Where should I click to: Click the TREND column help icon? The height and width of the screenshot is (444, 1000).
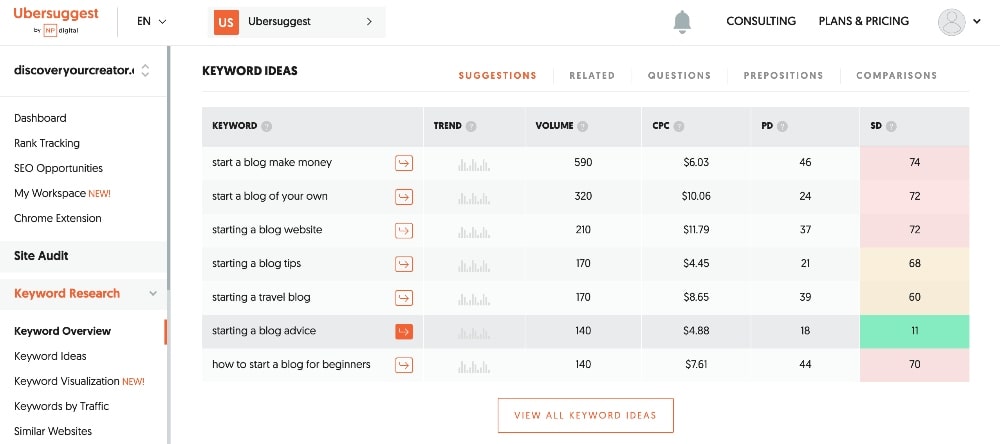[x=471, y=126]
